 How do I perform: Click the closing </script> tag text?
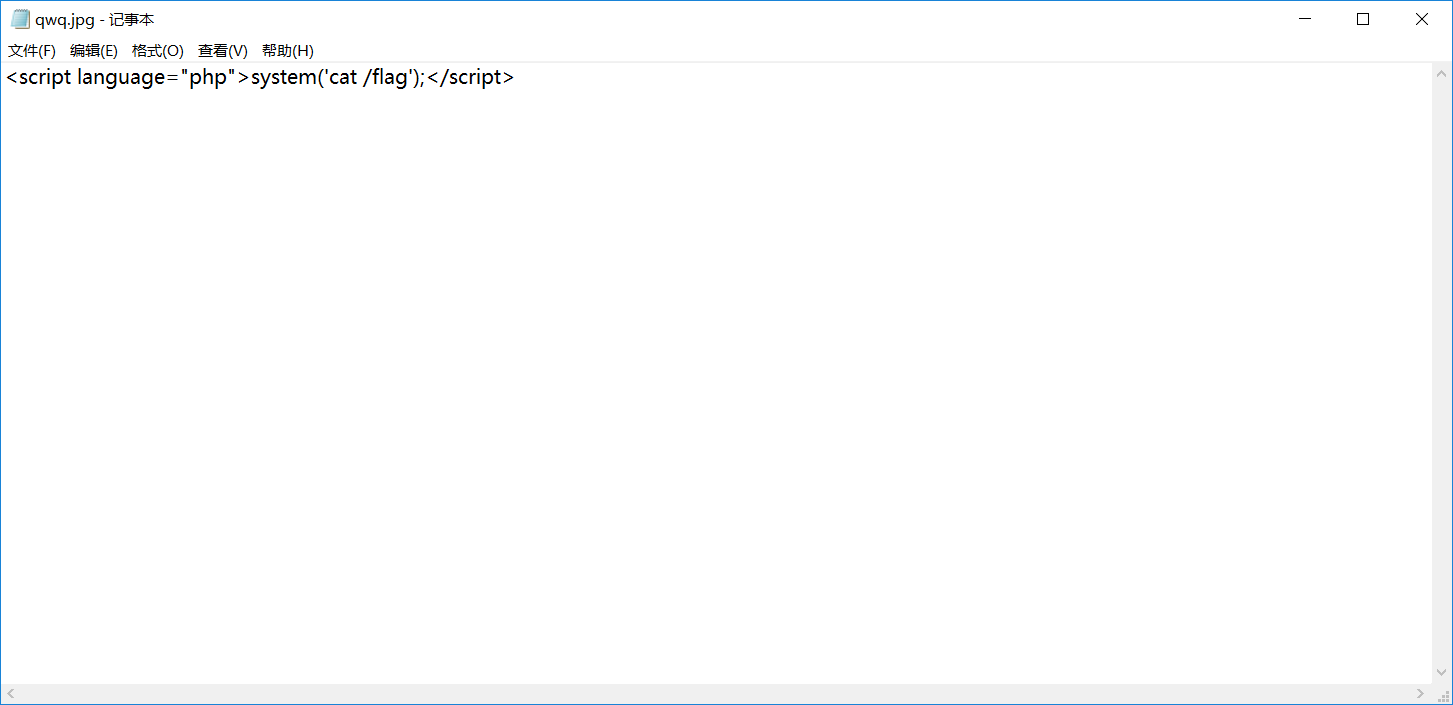pos(471,78)
